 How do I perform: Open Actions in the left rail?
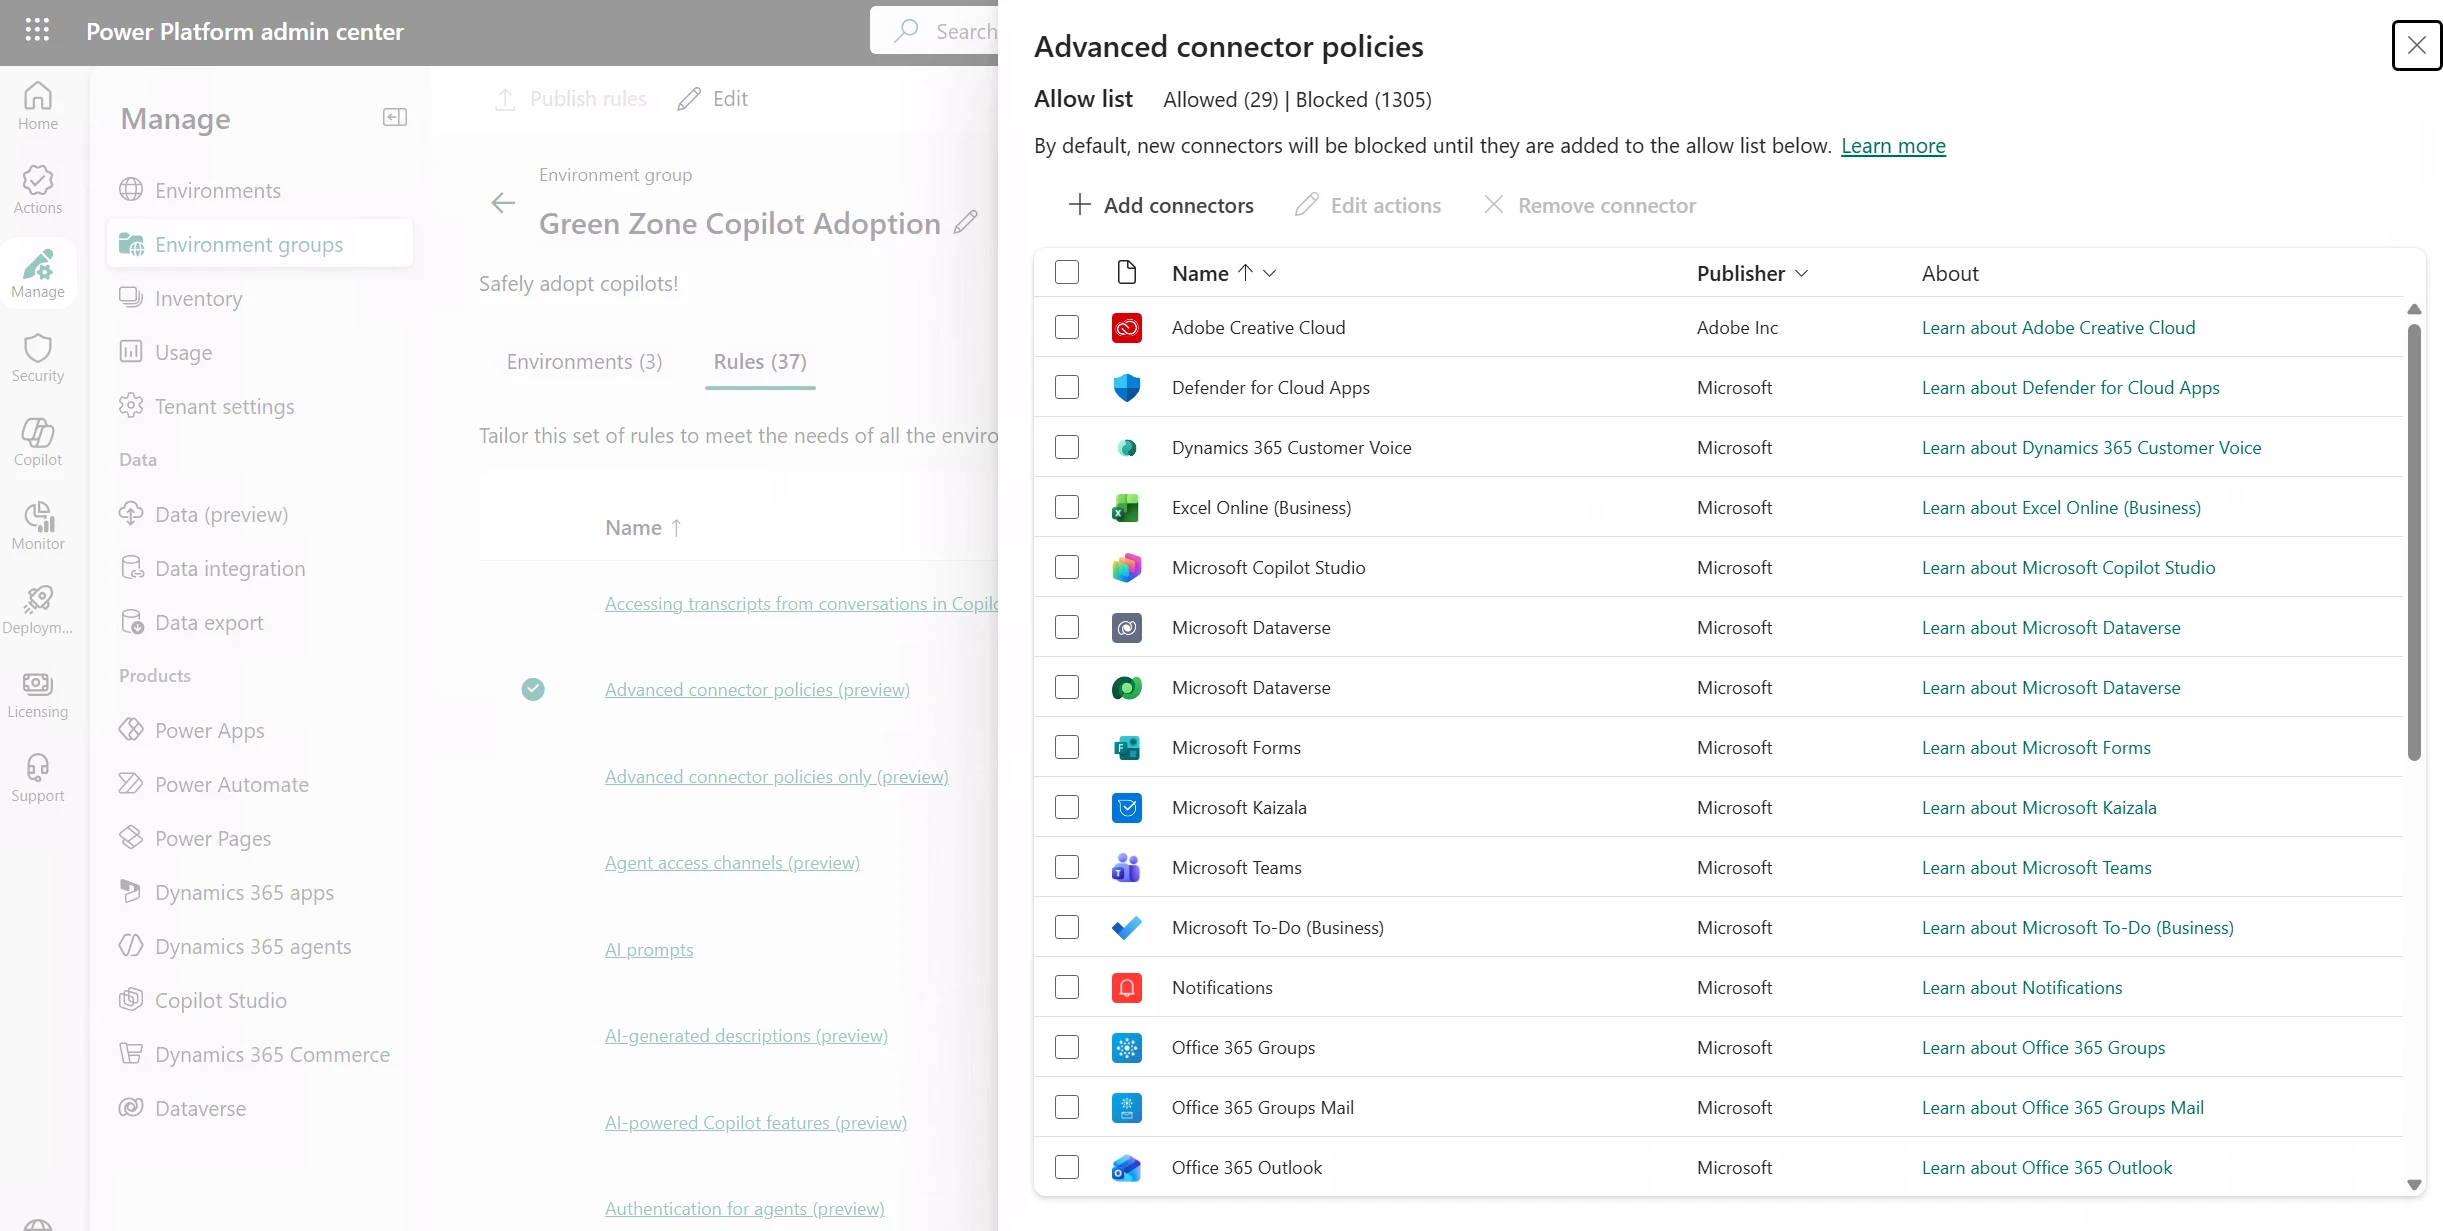pyautogui.click(x=38, y=190)
